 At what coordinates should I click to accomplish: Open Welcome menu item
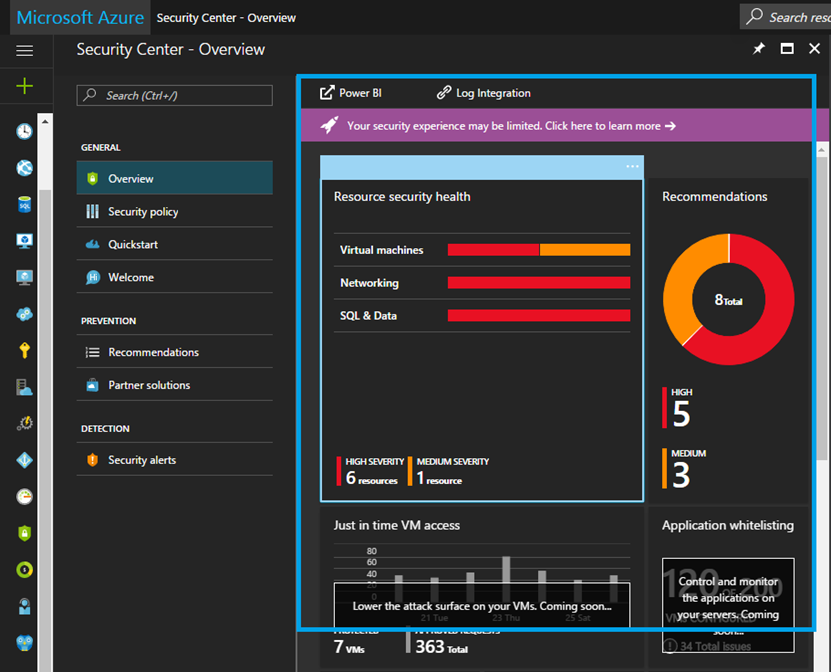pyautogui.click(x=174, y=277)
